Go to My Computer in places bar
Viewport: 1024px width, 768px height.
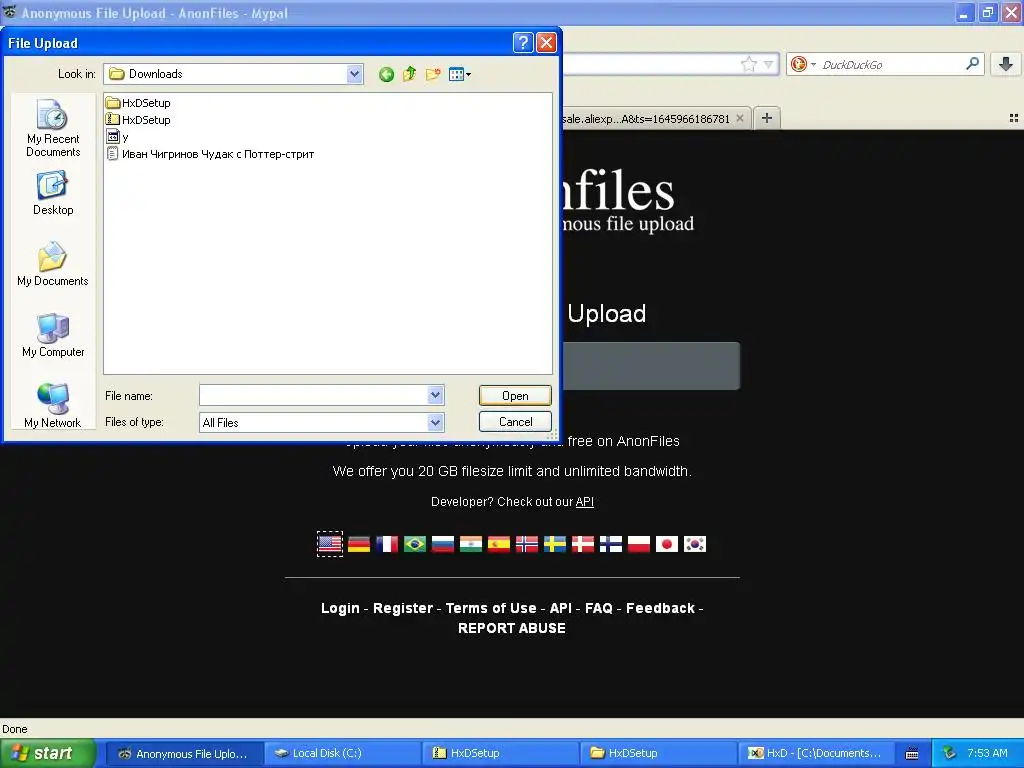point(53,335)
